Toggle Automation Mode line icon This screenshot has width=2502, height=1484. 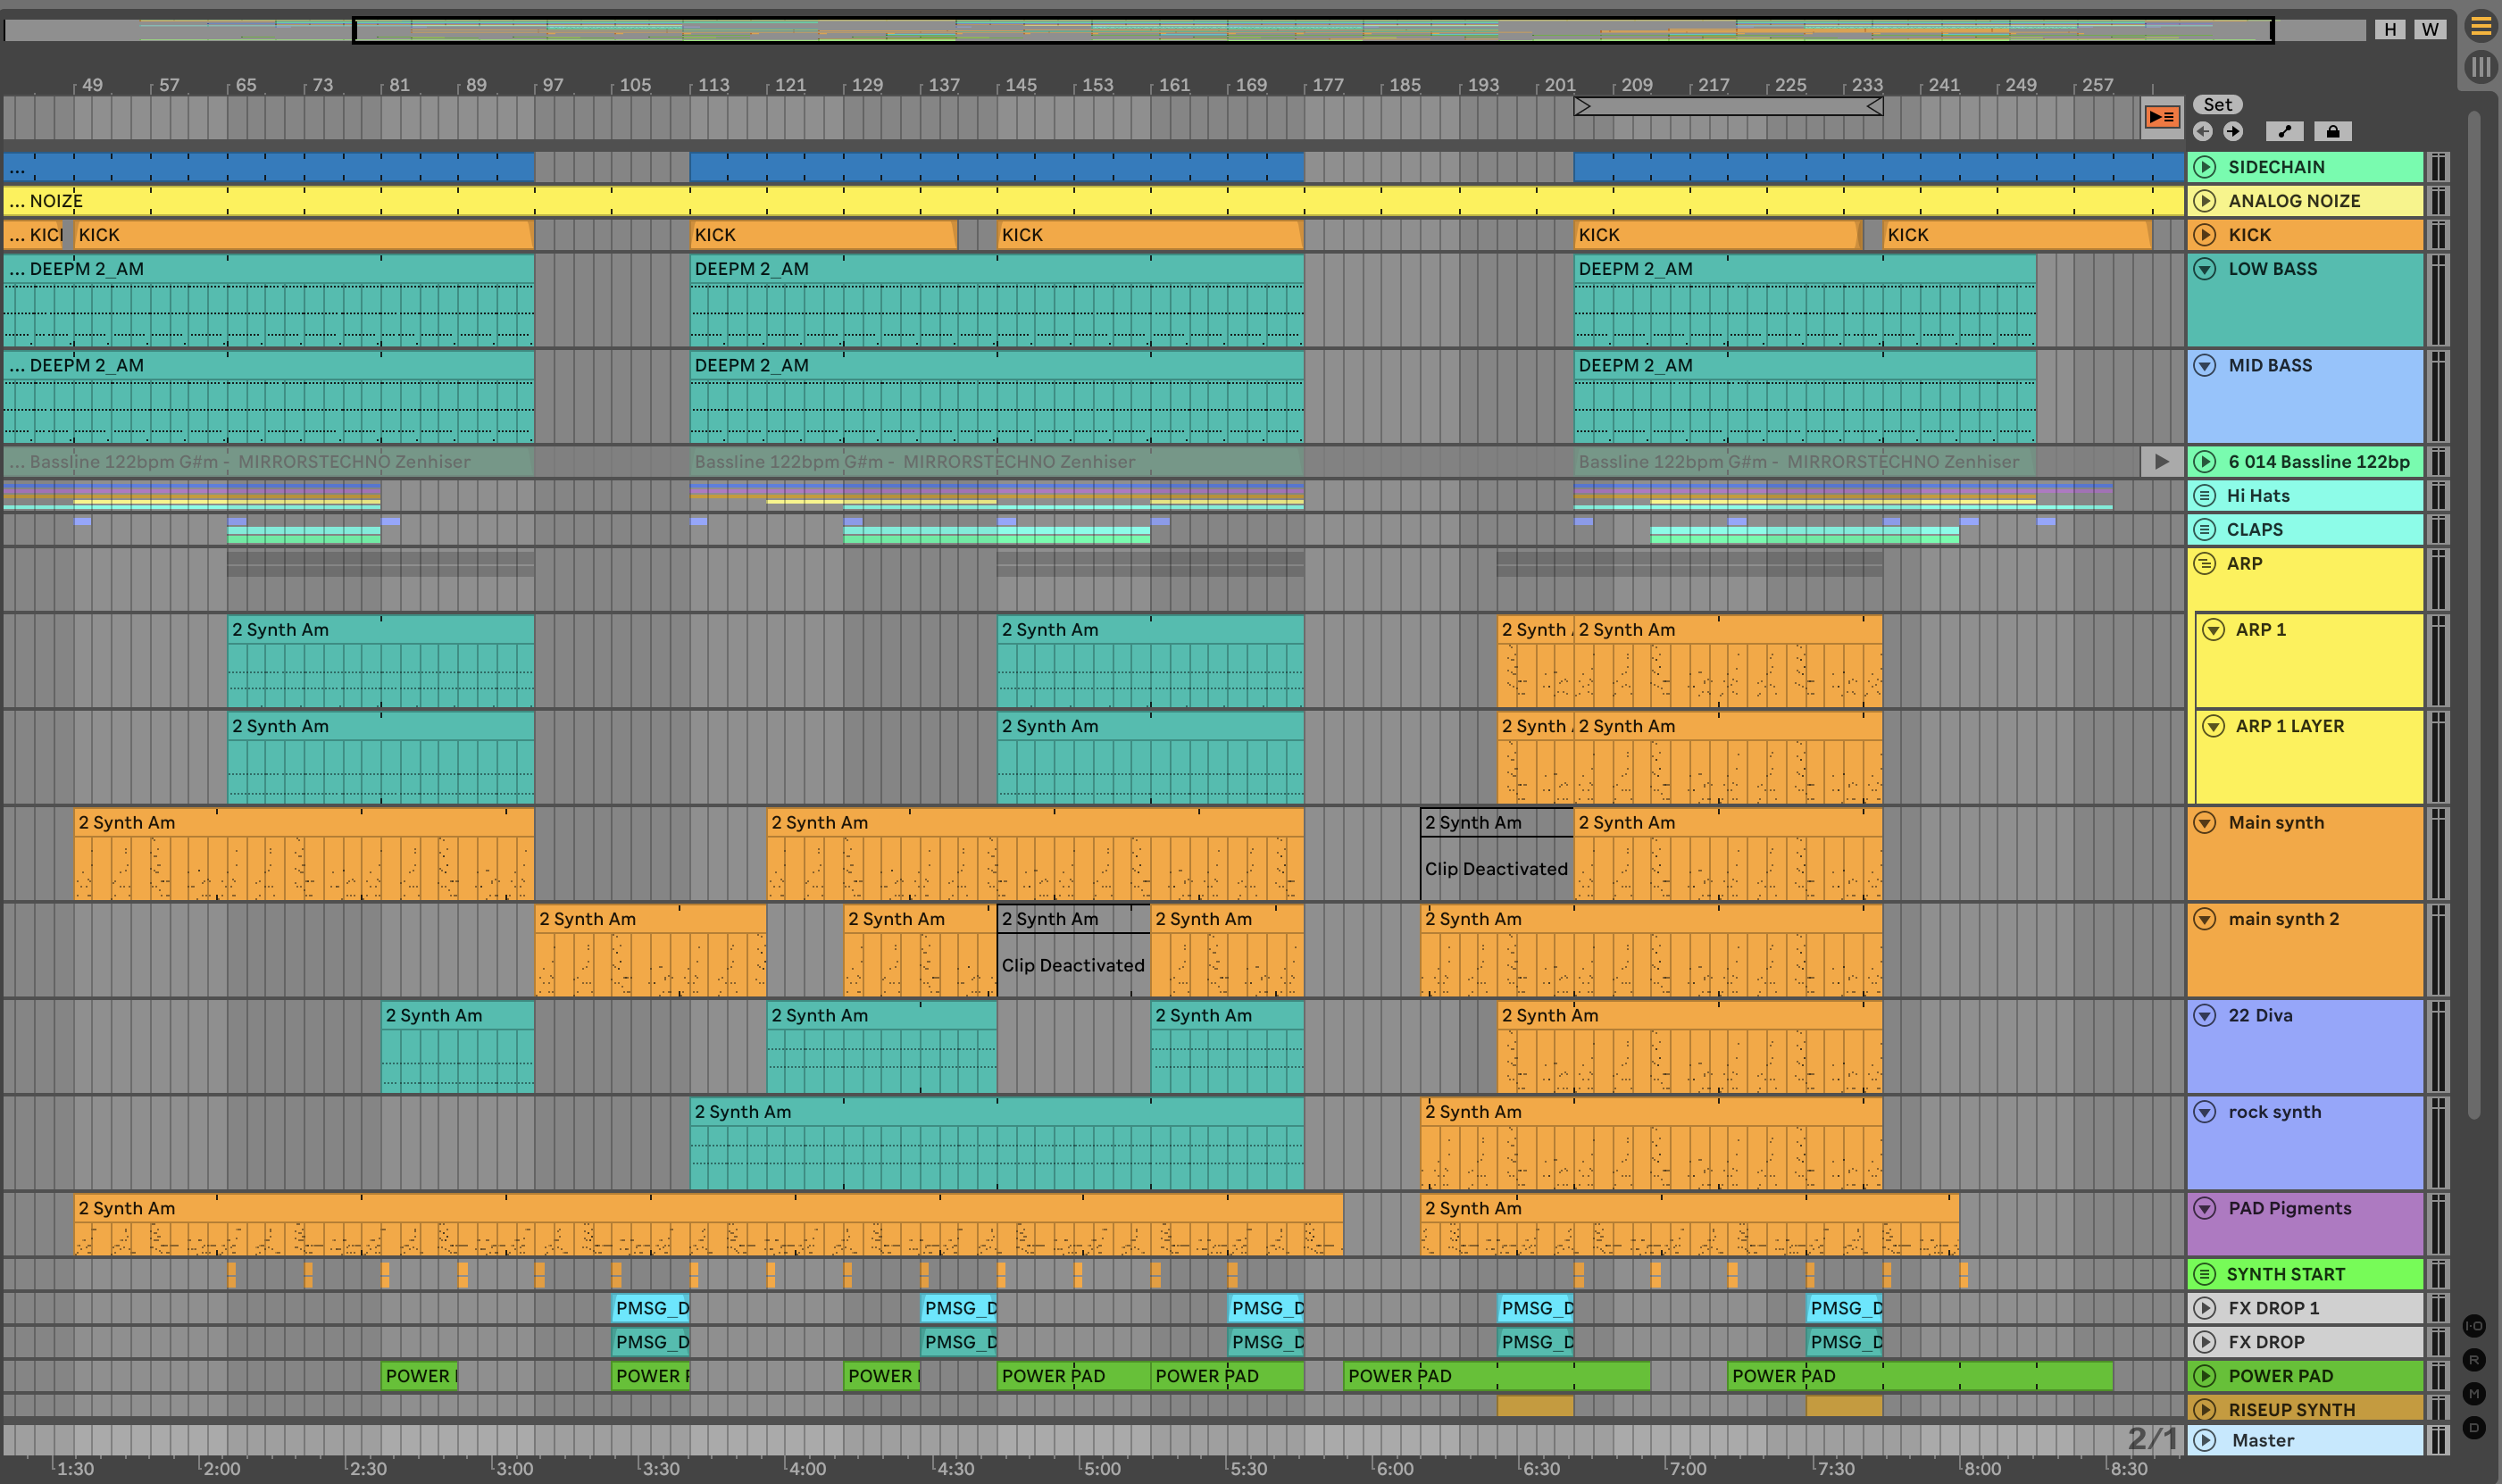click(2284, 131)
